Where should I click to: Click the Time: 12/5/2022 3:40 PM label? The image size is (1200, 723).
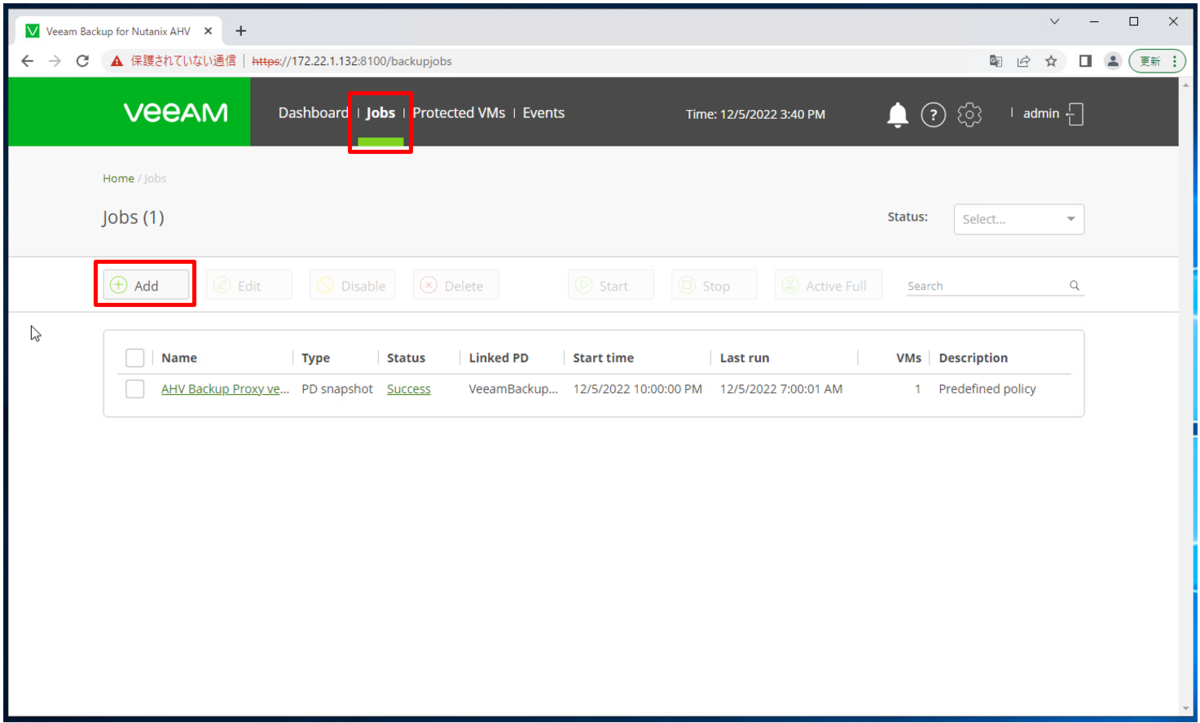click(x=756, y=115)
